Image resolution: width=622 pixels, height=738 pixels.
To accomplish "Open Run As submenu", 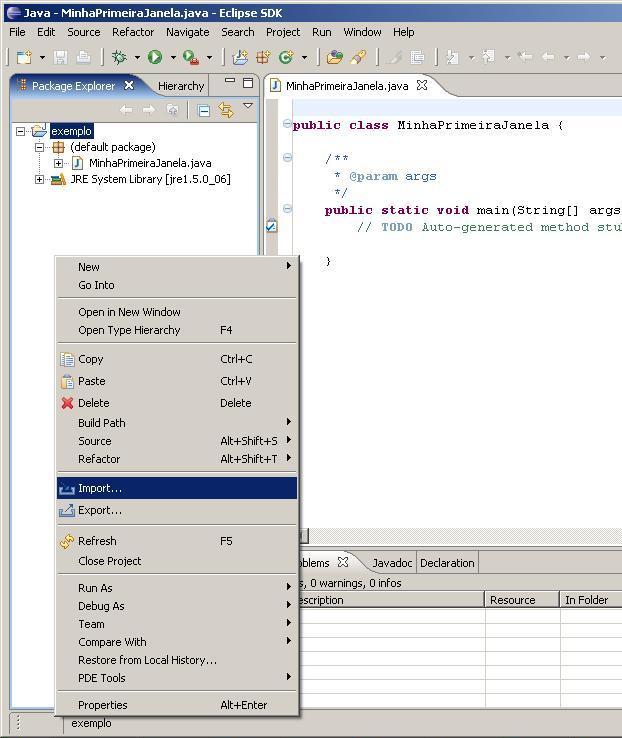I will (x=177, y=588).
